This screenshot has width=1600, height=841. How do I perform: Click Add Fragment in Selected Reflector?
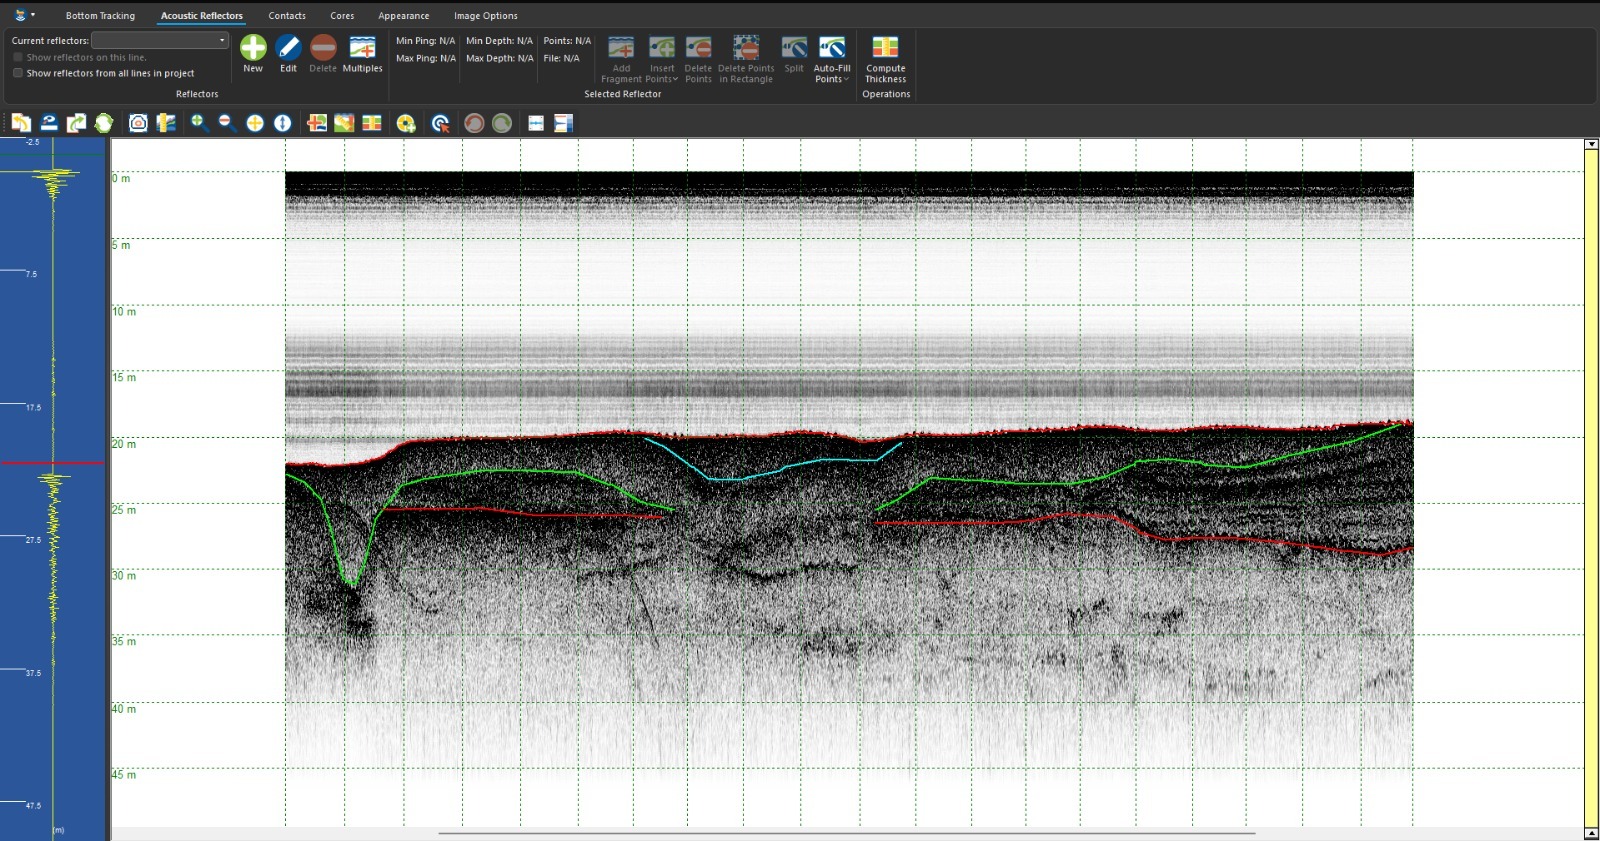click(x=621, y=60)
